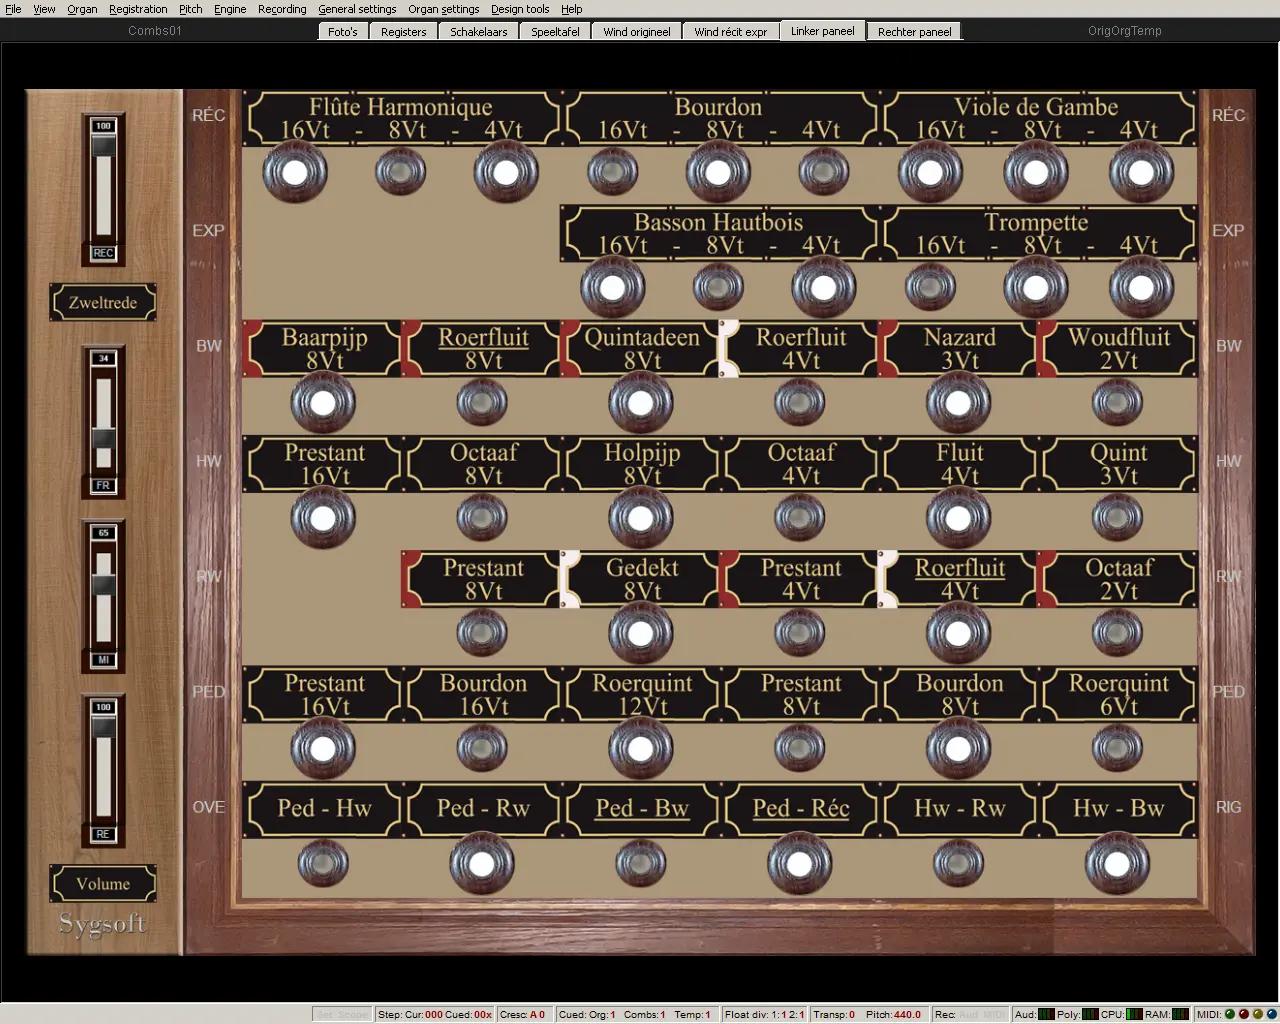Click the Roerquint 12Vt stop knob
This screenshot has width=1280, height=1024.
641,748
